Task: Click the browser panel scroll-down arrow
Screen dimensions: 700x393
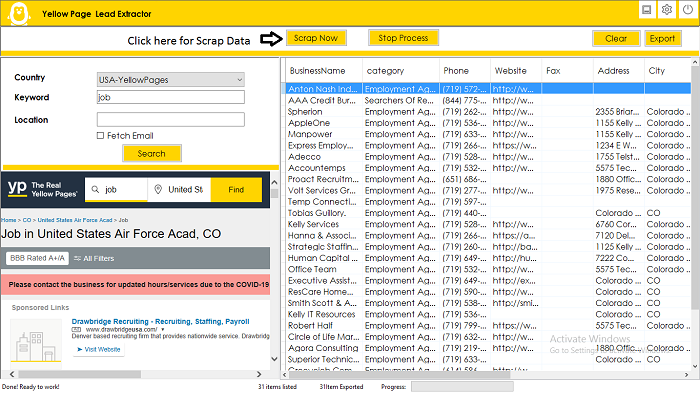Action: click(274, 359)
